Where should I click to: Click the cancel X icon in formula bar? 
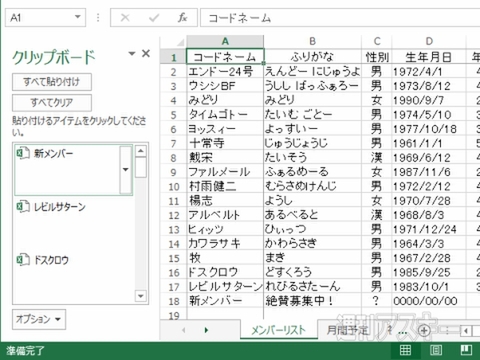125,17
